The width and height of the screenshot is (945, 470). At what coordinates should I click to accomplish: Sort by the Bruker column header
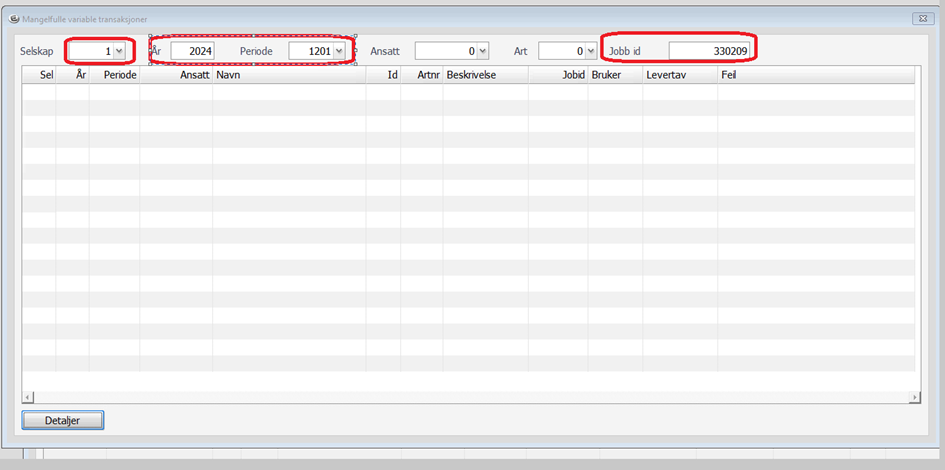coord(615,75)
